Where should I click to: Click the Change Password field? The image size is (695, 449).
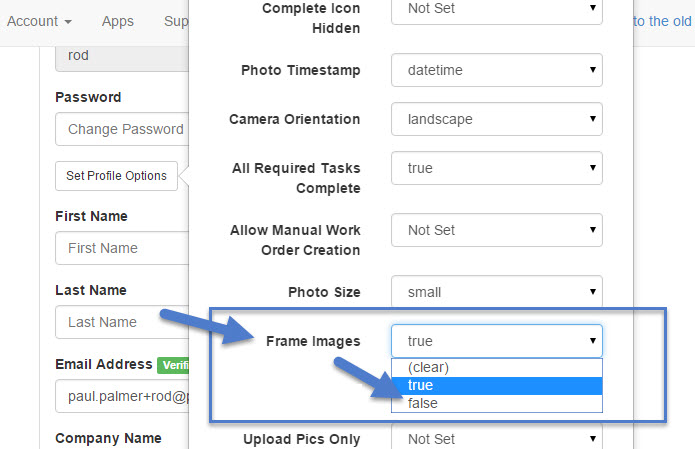pyautogui.click(x=123, y=129)
